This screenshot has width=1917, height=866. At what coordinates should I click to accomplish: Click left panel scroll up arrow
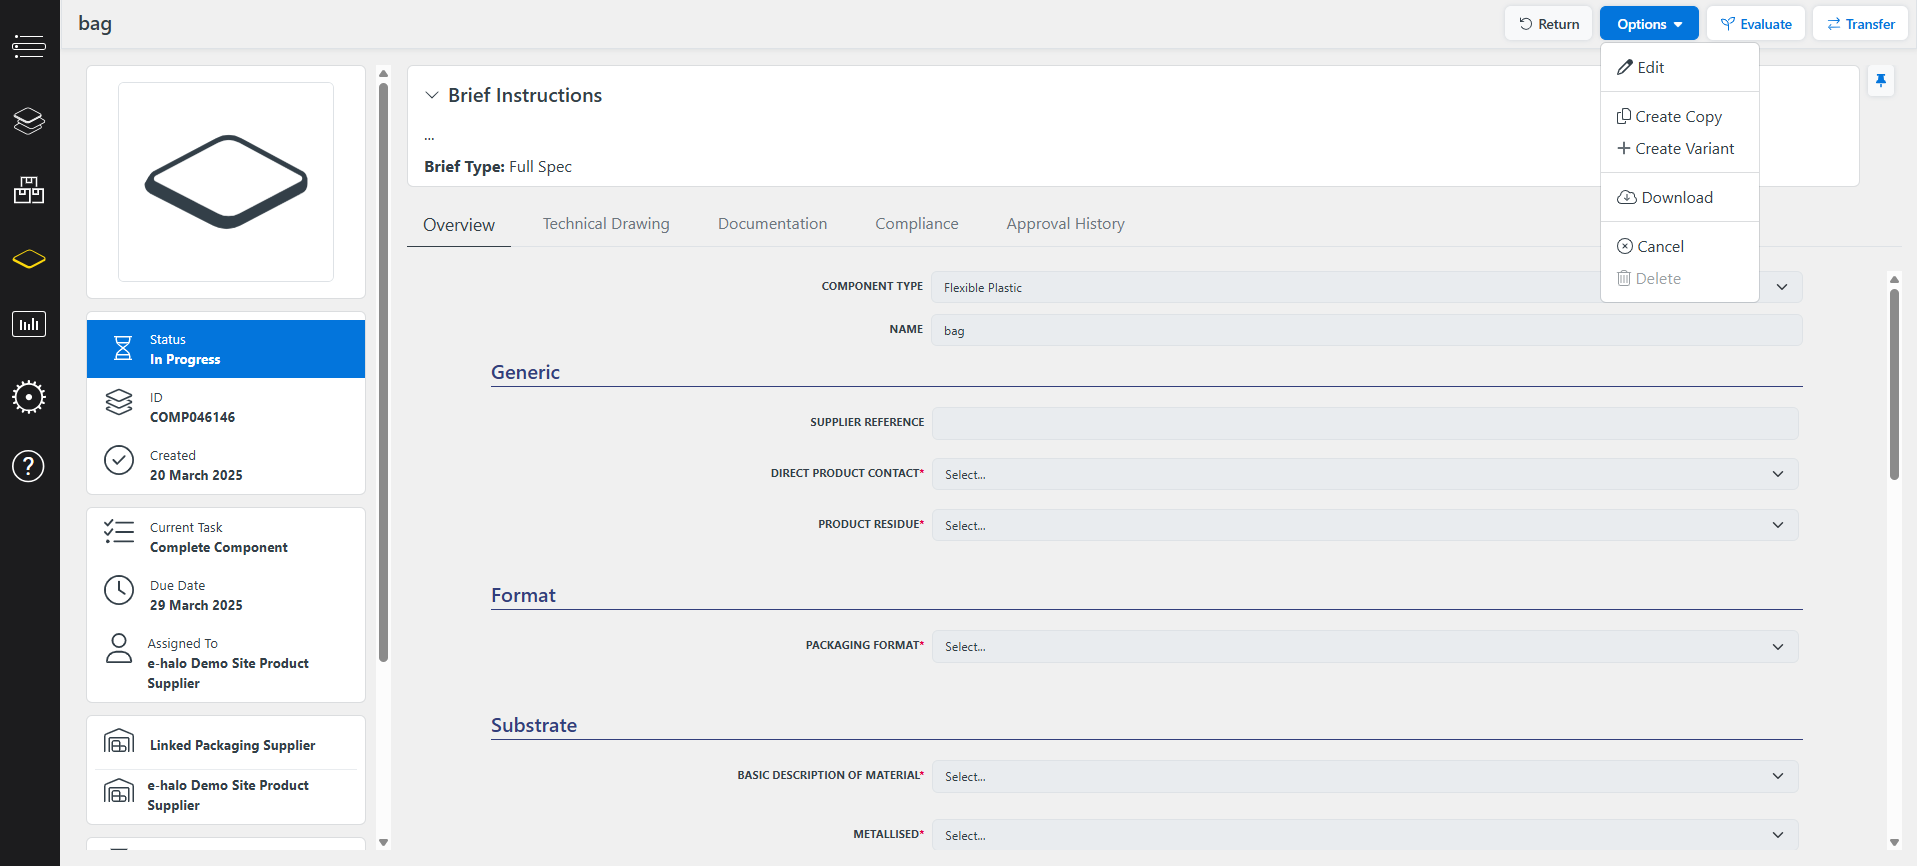pos(383,73)
